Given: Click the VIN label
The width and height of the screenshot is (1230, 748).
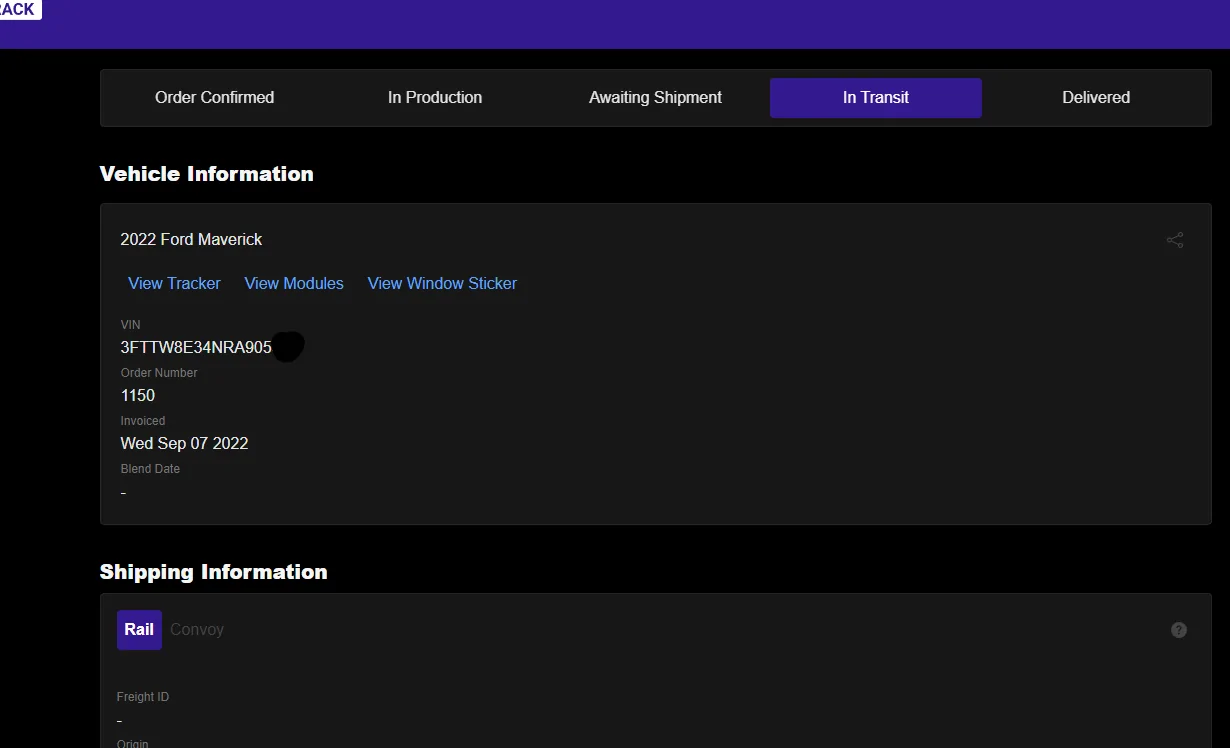Looking at the screenshot, I should pos(131,325).
